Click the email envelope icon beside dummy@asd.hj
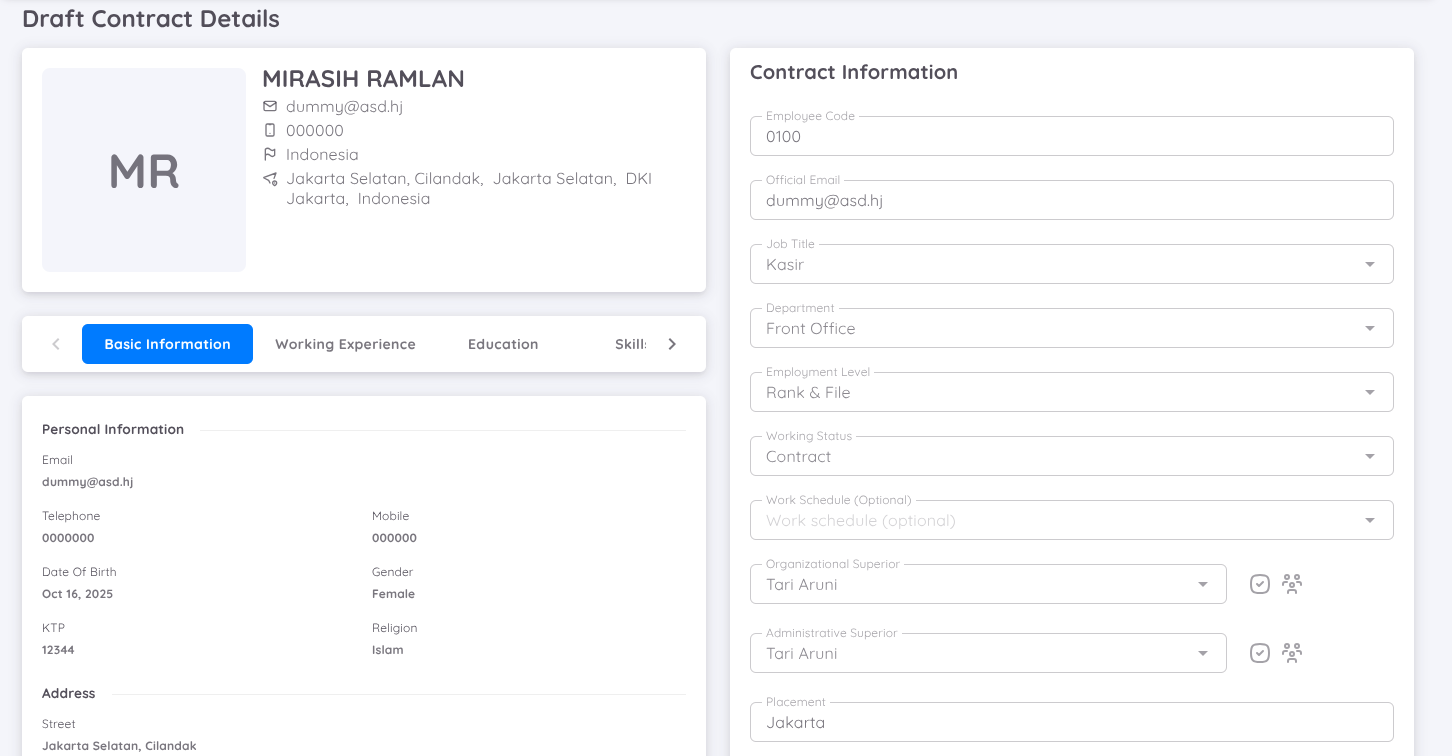Screen dimensions: 1452x756 pyautogui.click(x=270, y=106)
